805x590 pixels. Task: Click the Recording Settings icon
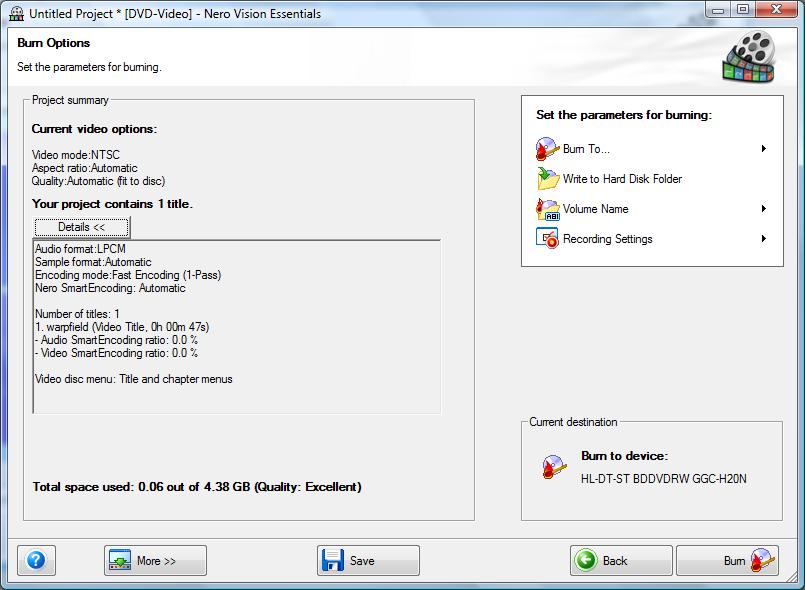[547, 239]
